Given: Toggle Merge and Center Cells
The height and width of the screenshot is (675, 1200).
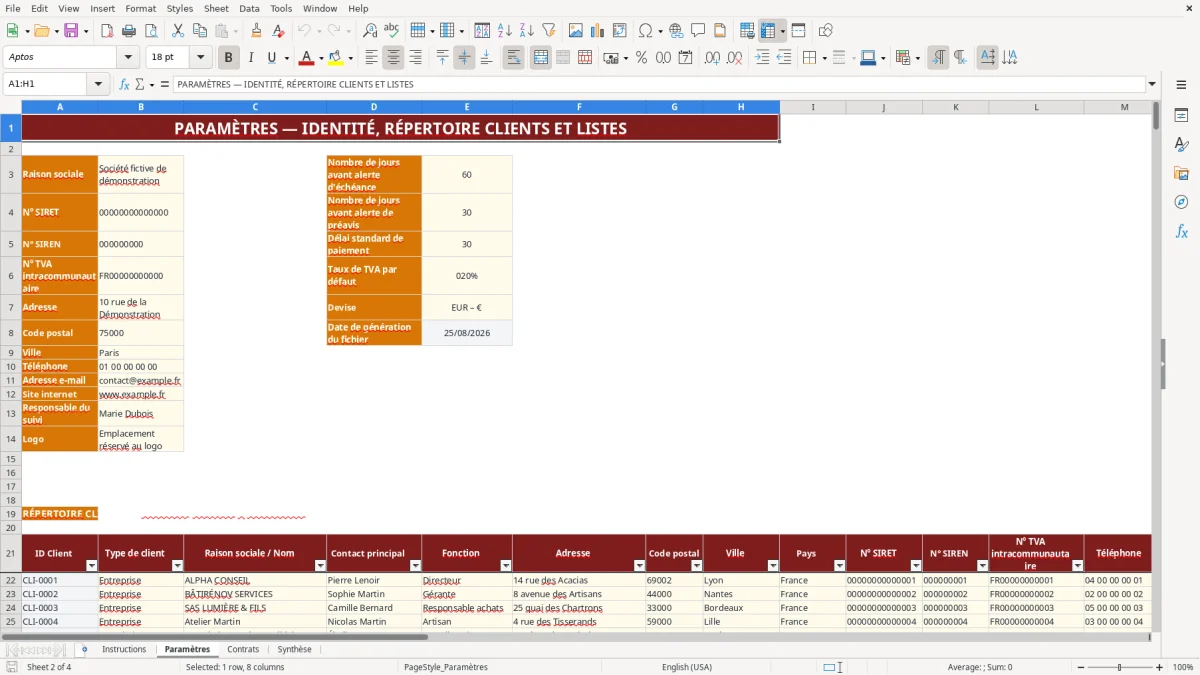Looking at the screenshot, I should coord(541,58).
